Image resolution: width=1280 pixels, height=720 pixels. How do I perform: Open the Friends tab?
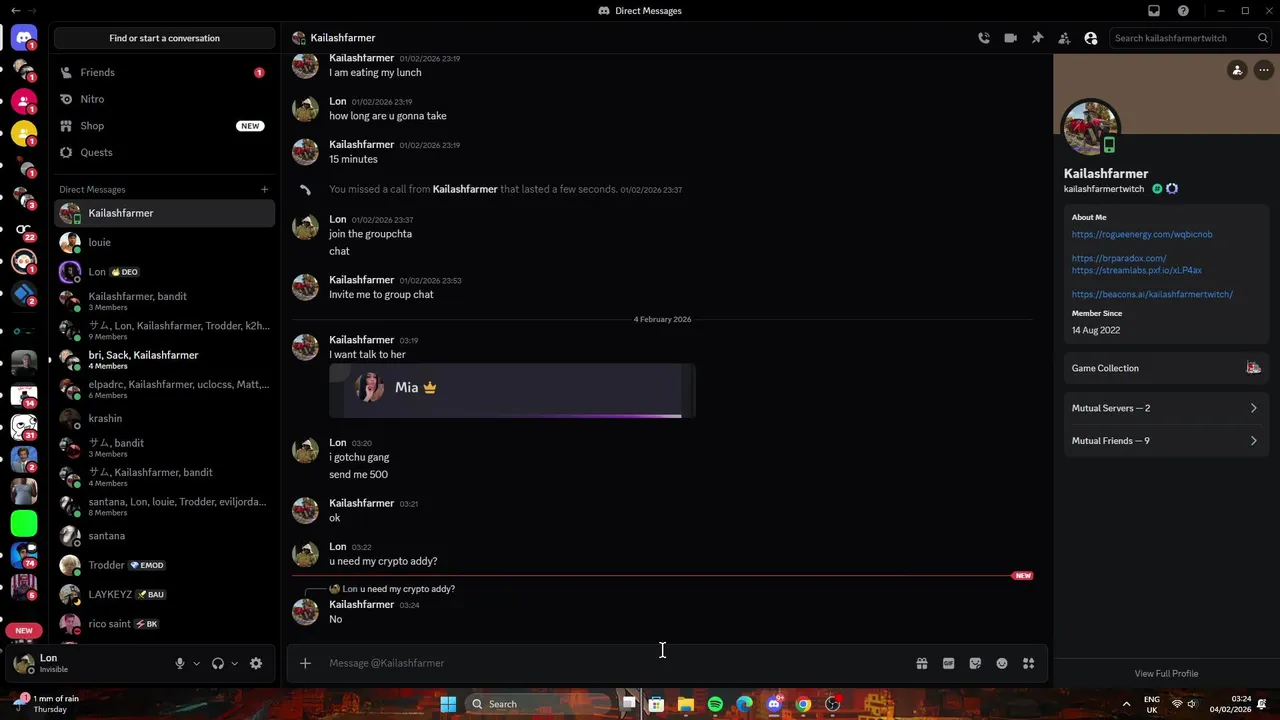[164, 73]
